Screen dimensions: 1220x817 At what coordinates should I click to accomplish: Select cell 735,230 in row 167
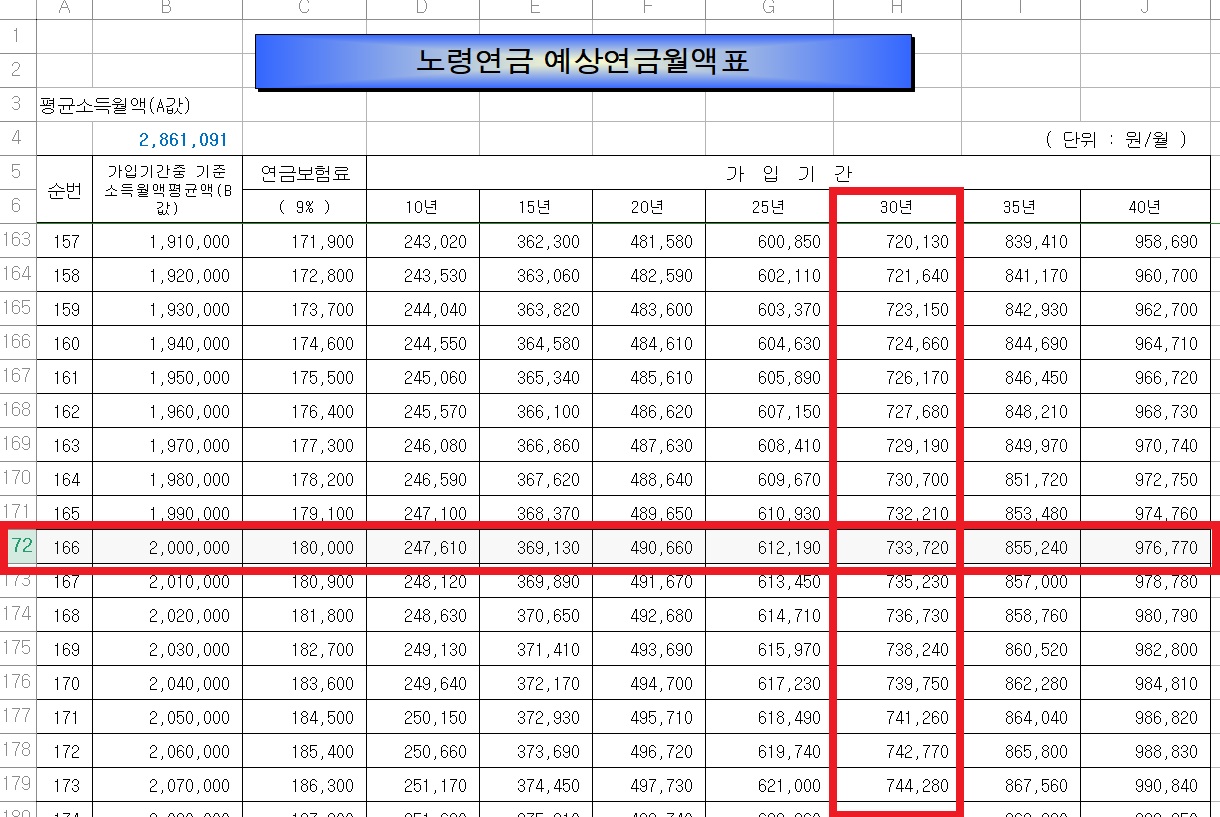click(x=896, y=581)
